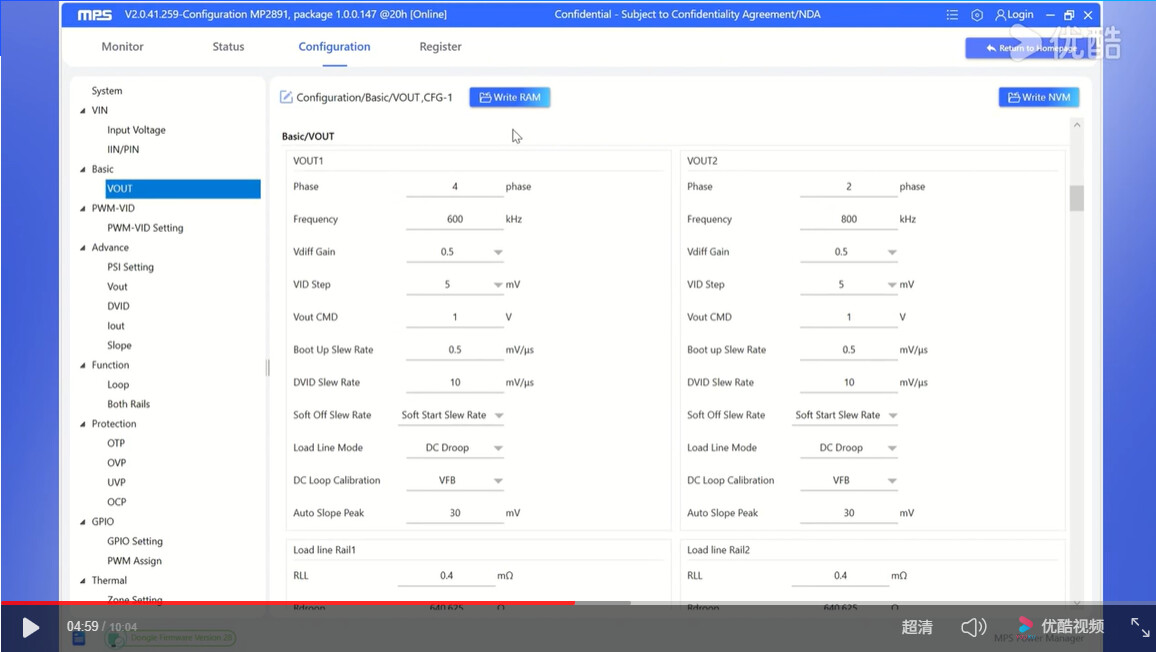The image size is (1156, 652).
Task: Open settings via the hexagon gear icon
Action: pyautogui.click(x=977, y=15)
